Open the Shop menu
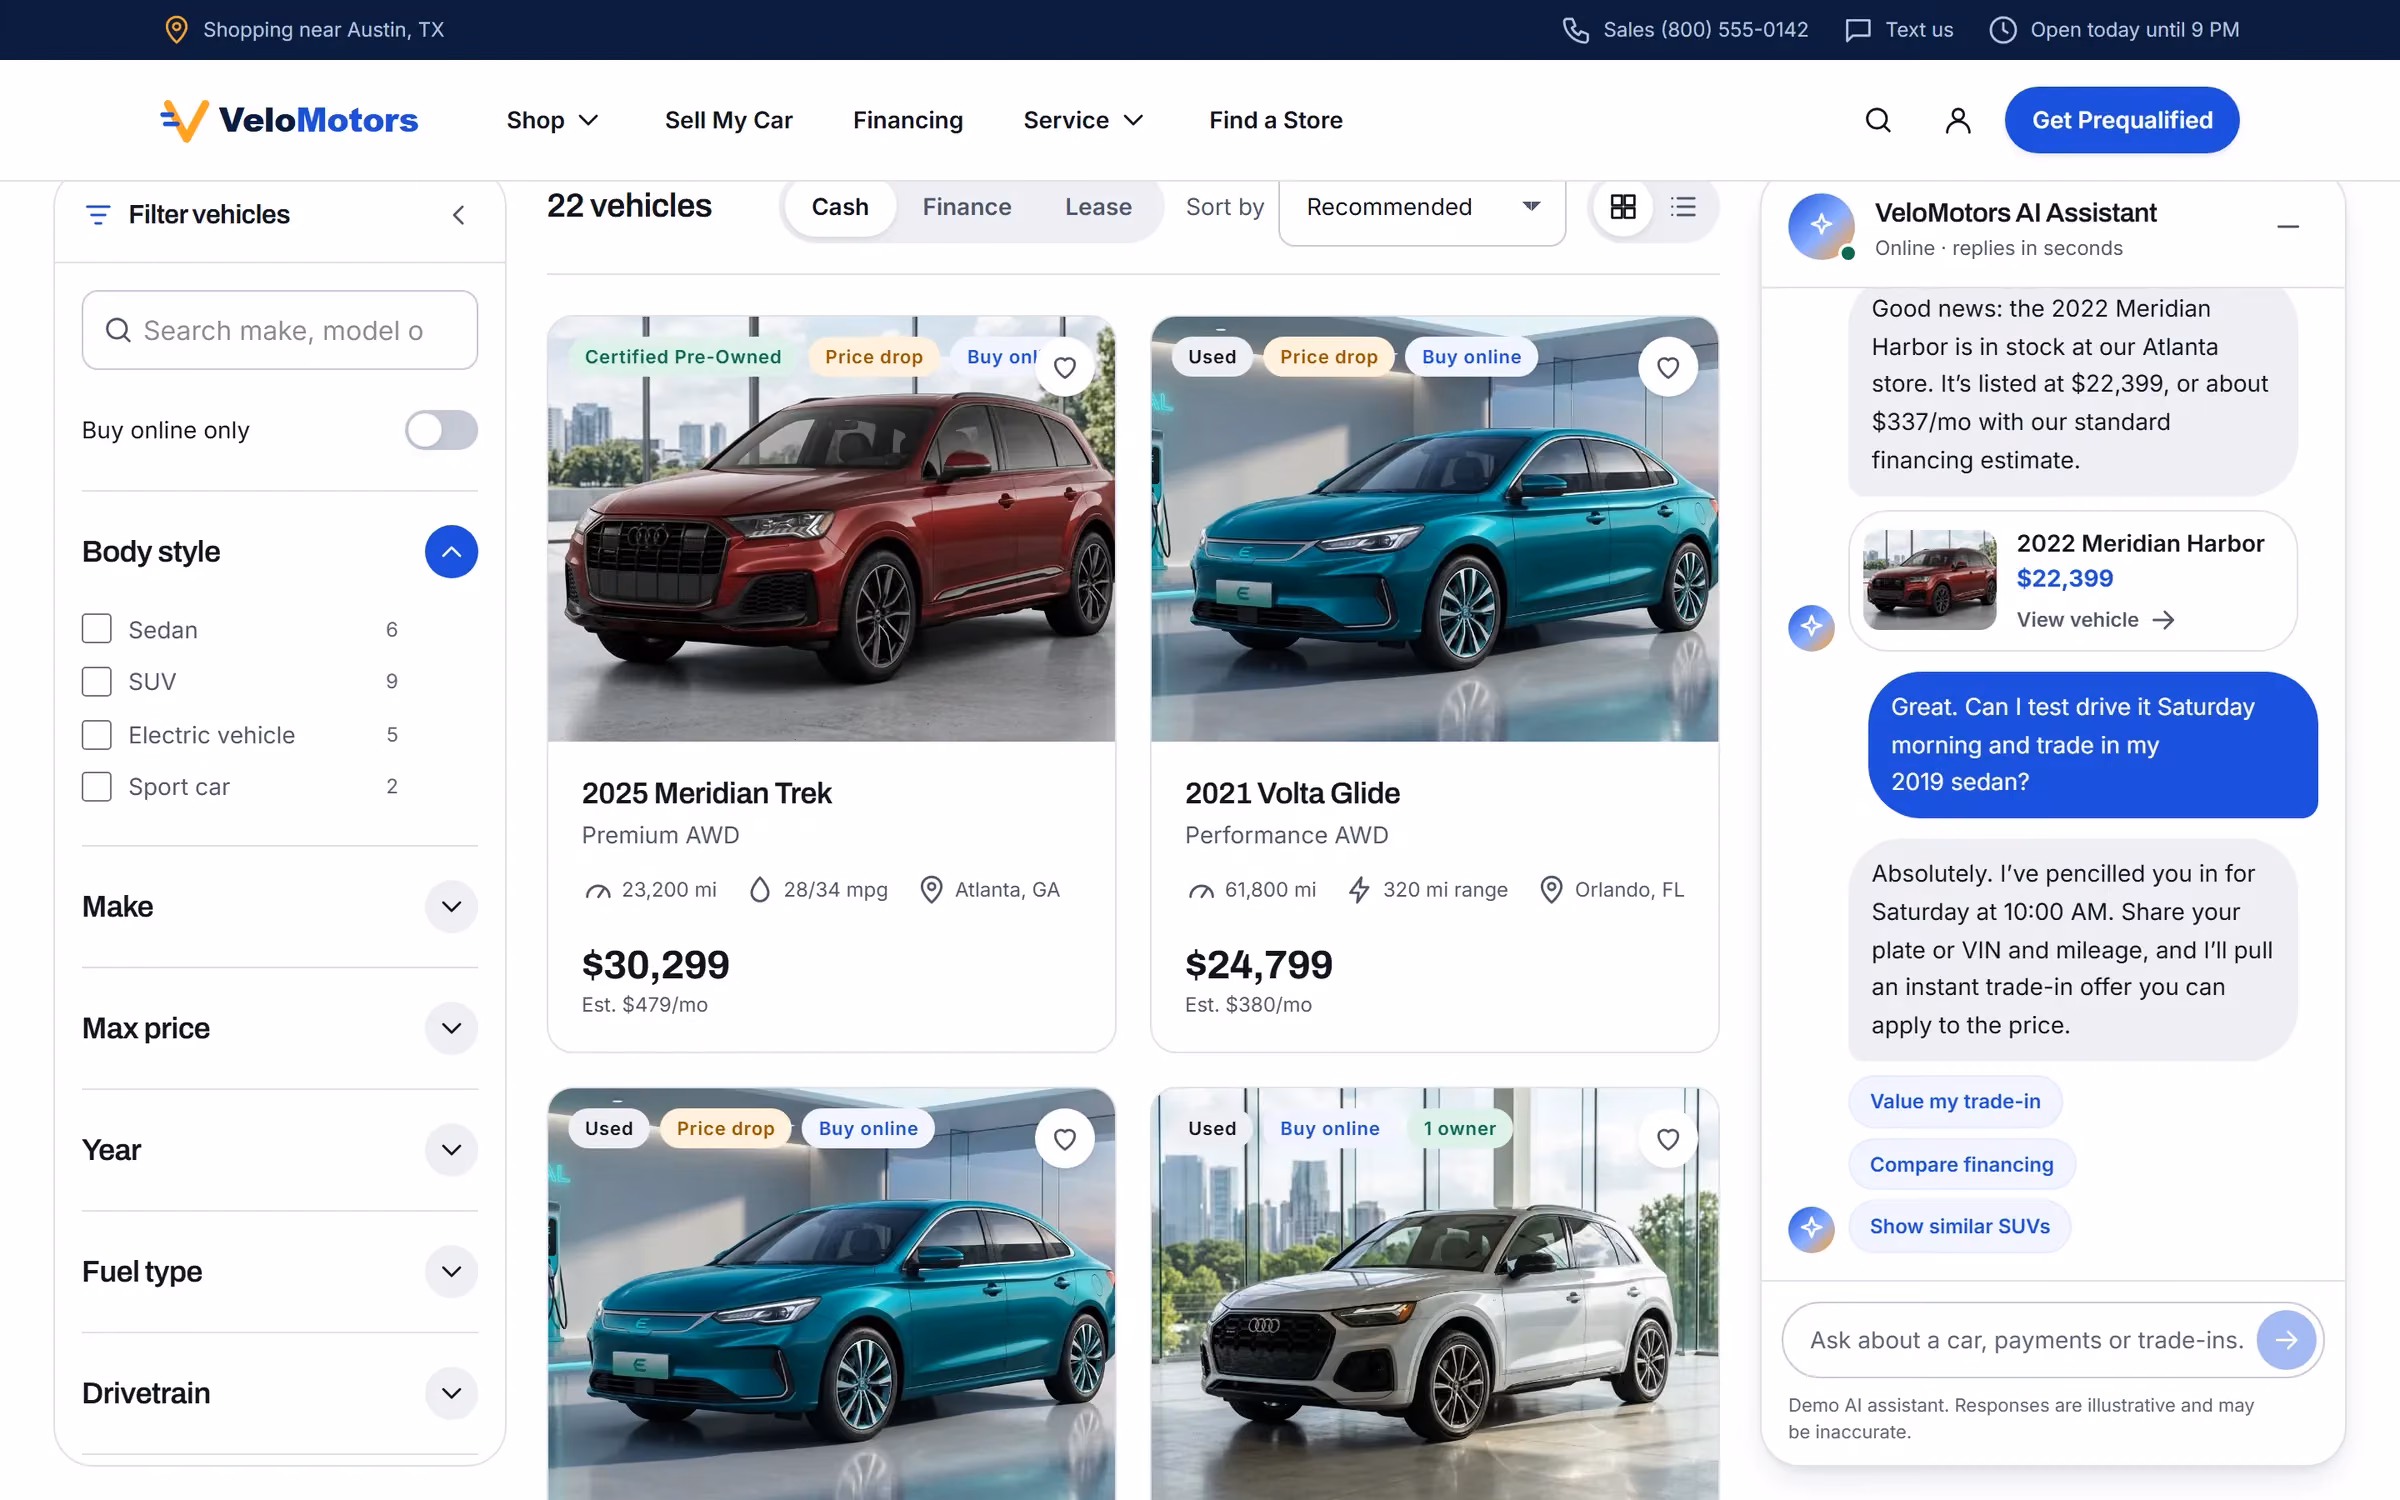 pos(552,120)
